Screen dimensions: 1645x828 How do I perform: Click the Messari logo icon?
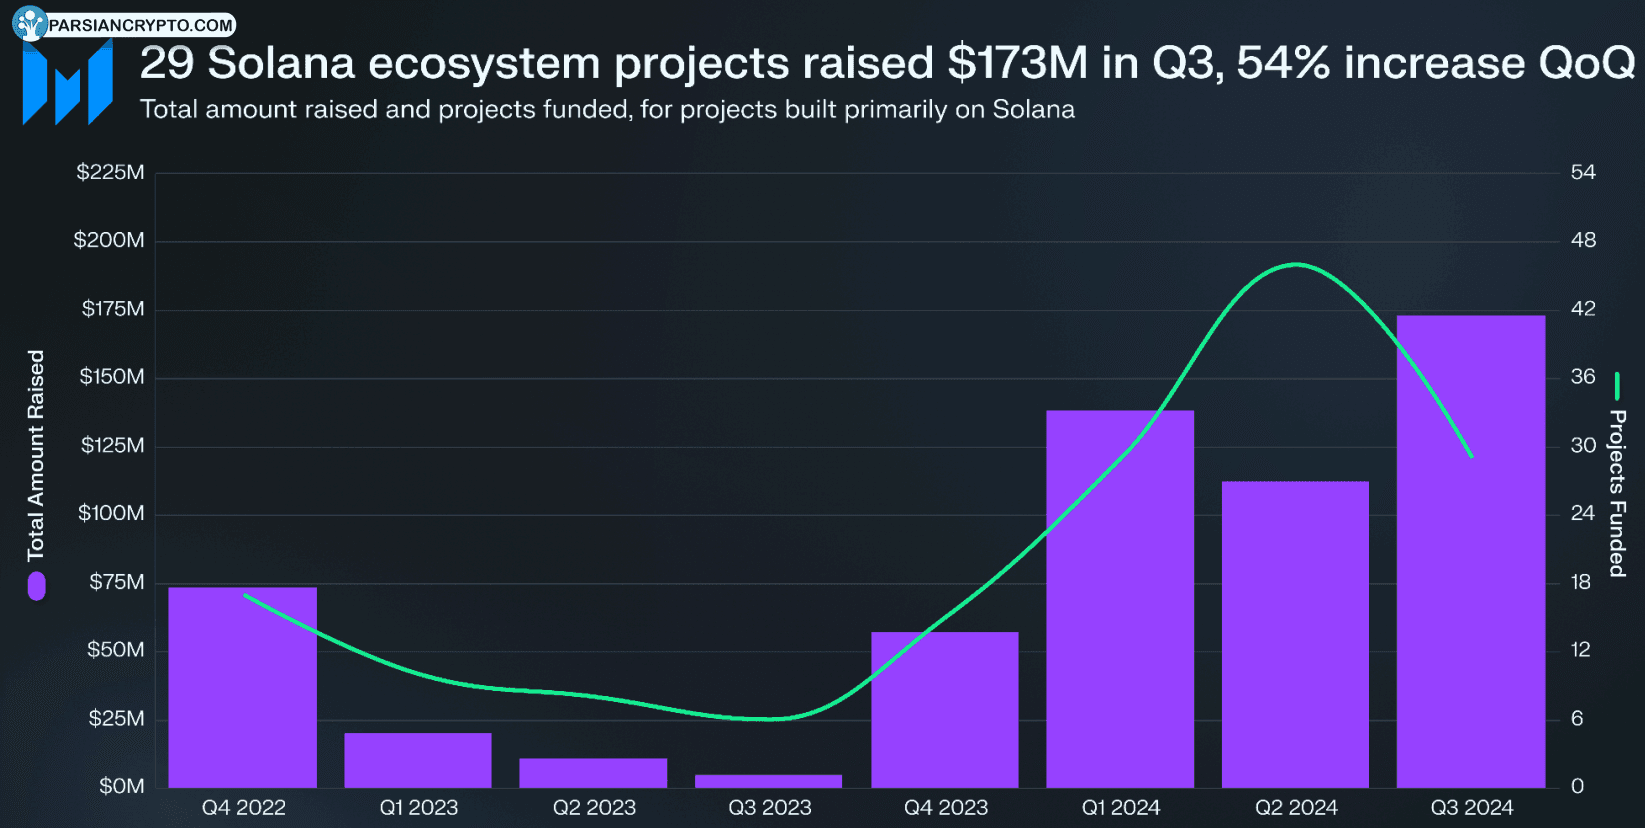point(68,82)
